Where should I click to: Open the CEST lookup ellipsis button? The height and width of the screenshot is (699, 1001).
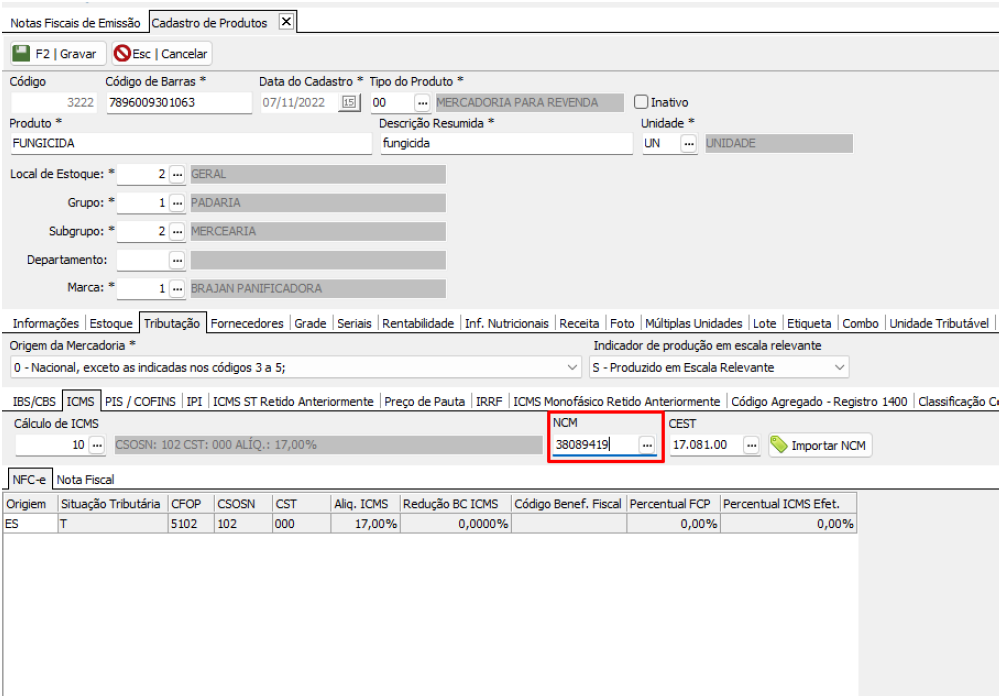pos(751,445)
